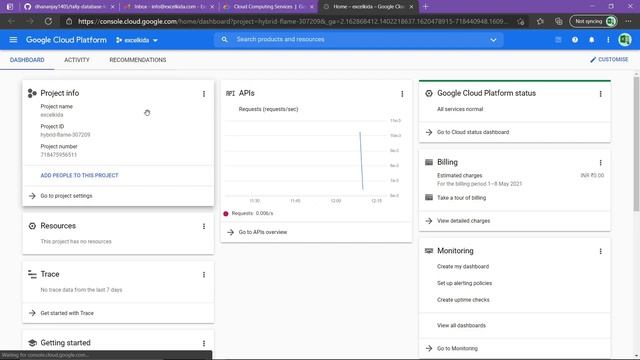Open the Resources card options menu
The height and width of the screenshot is (360, 640).
tap(204, 226)
